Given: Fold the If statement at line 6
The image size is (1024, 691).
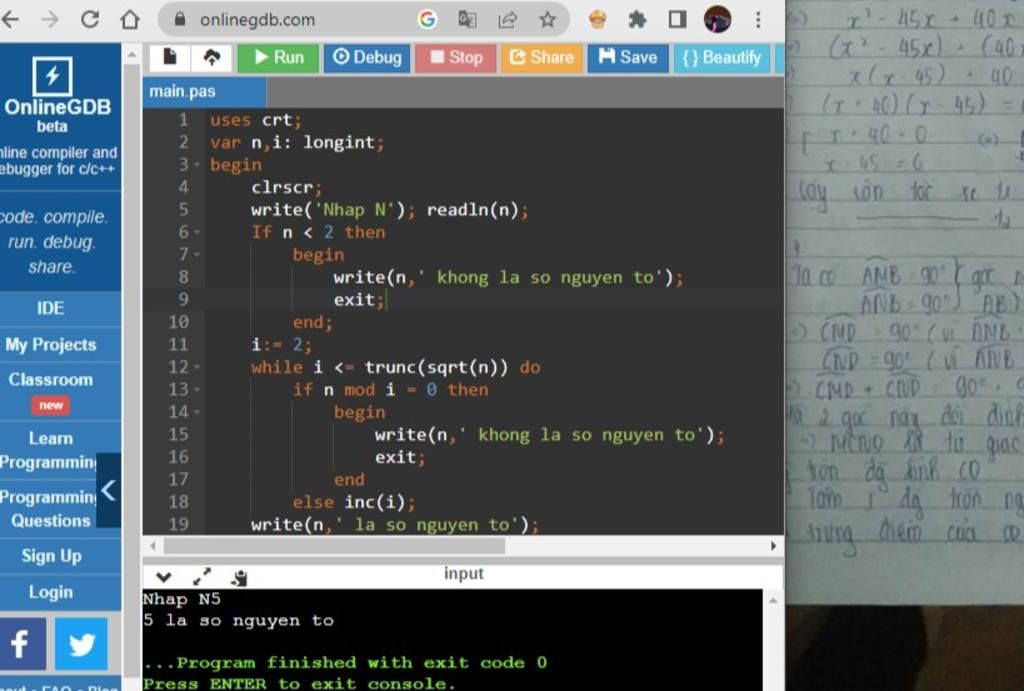Looking at the screenshot, I should (197, 233).
